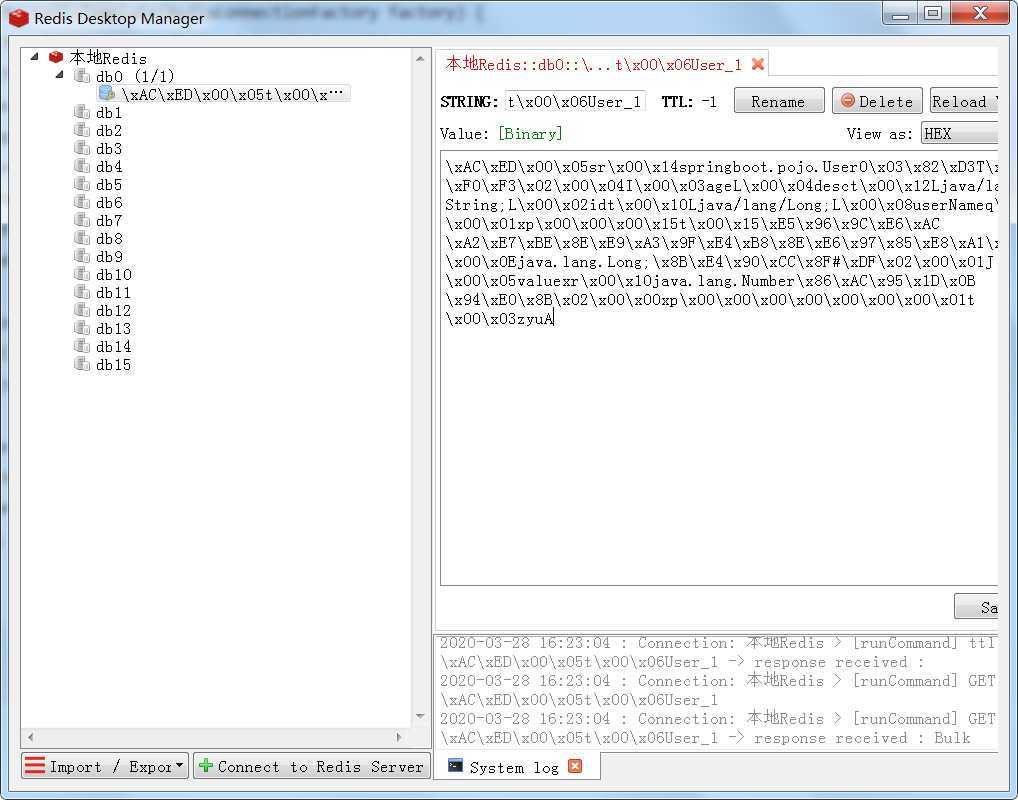Click the db11 database icon

(82, 292)
